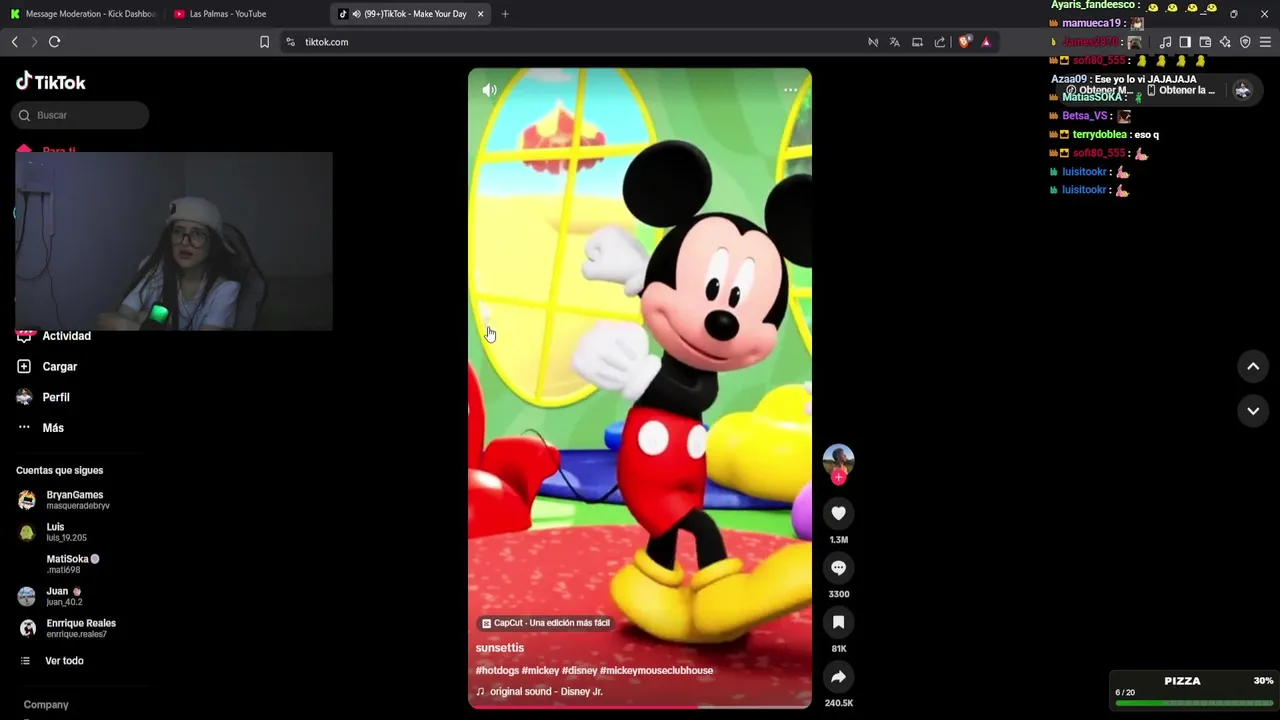Screen dimensions: 1280x720
Task: Open MatiSoka followed account
Action: 59,564
